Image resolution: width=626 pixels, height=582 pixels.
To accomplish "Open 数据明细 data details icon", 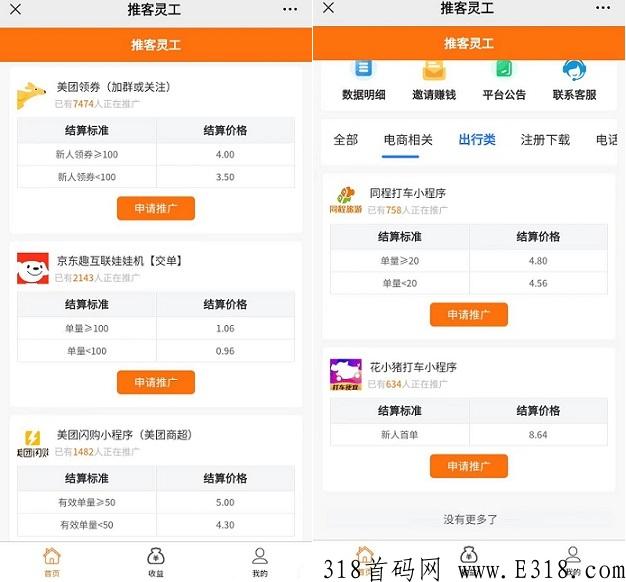I will 363,69.
